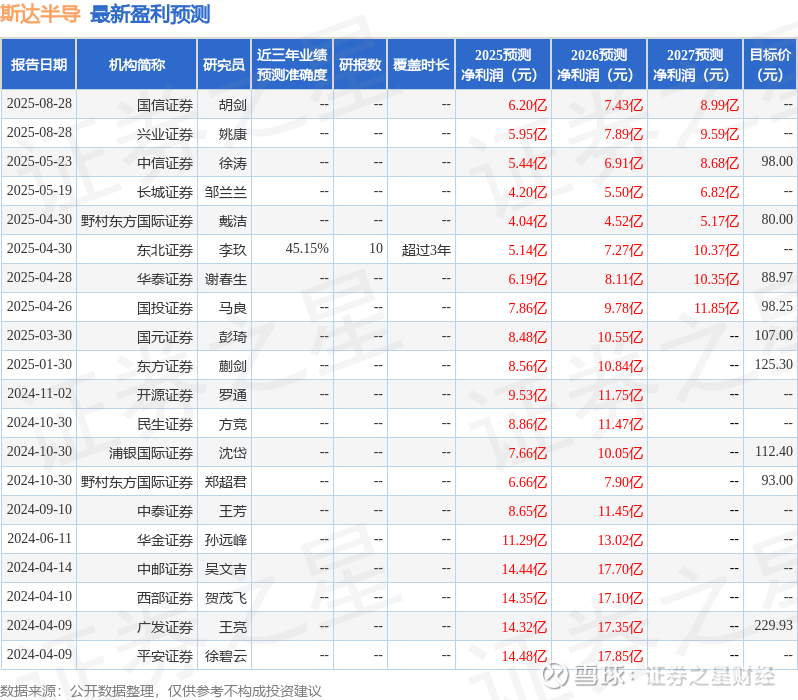Click target price 112.40
Viewport: 798px width, 700px height.
point(774,451)
